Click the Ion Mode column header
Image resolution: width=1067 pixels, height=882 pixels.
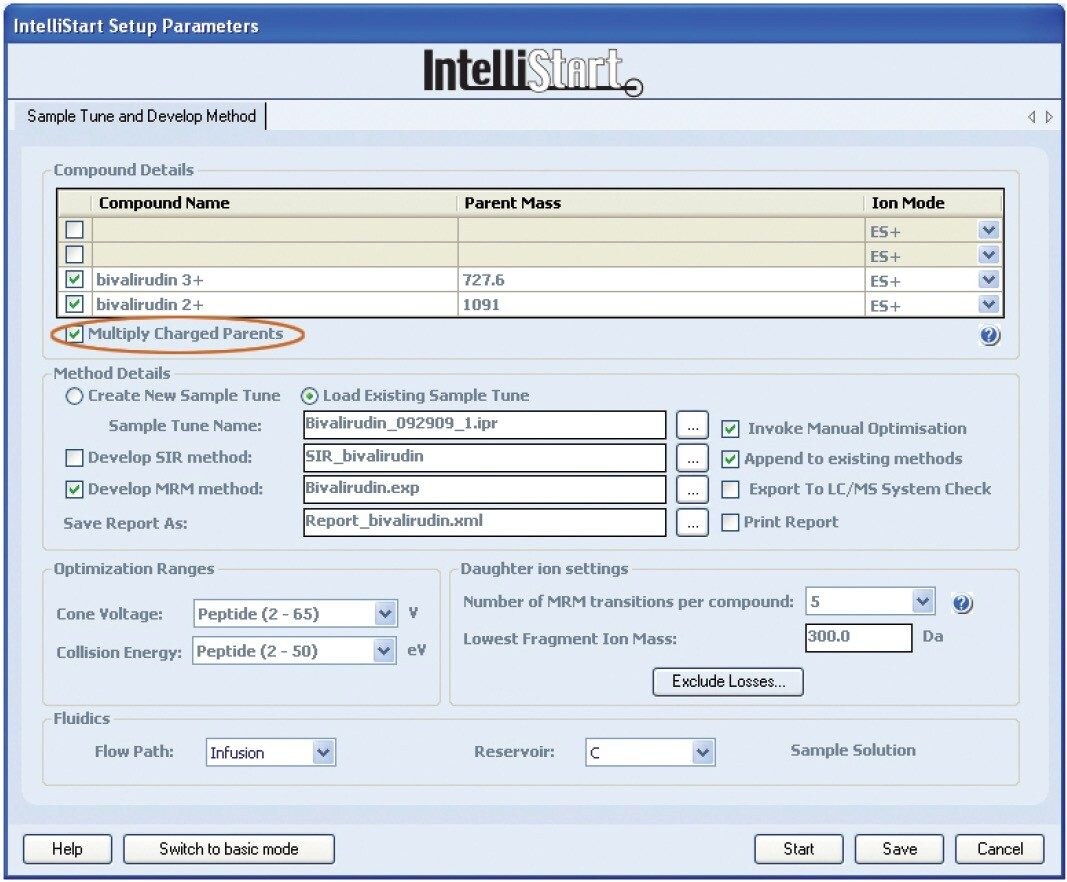pyautogui.click(x=933, y=203)
